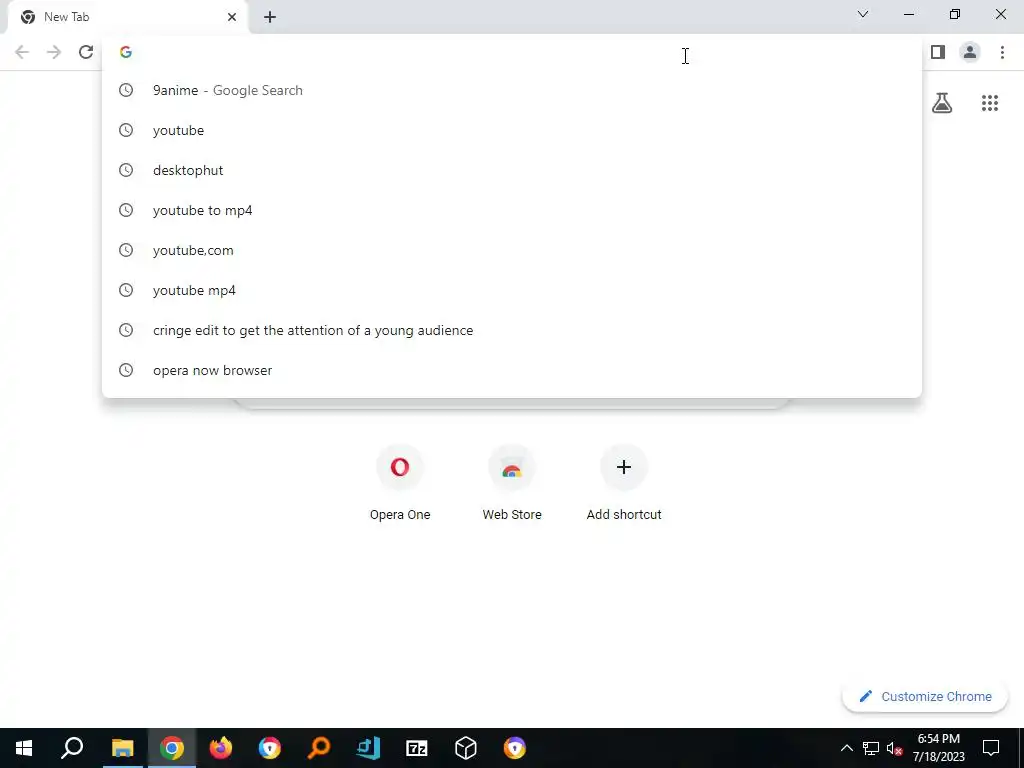Open the Web Store shortcut

pyautogui.click(x=512, y=483)
